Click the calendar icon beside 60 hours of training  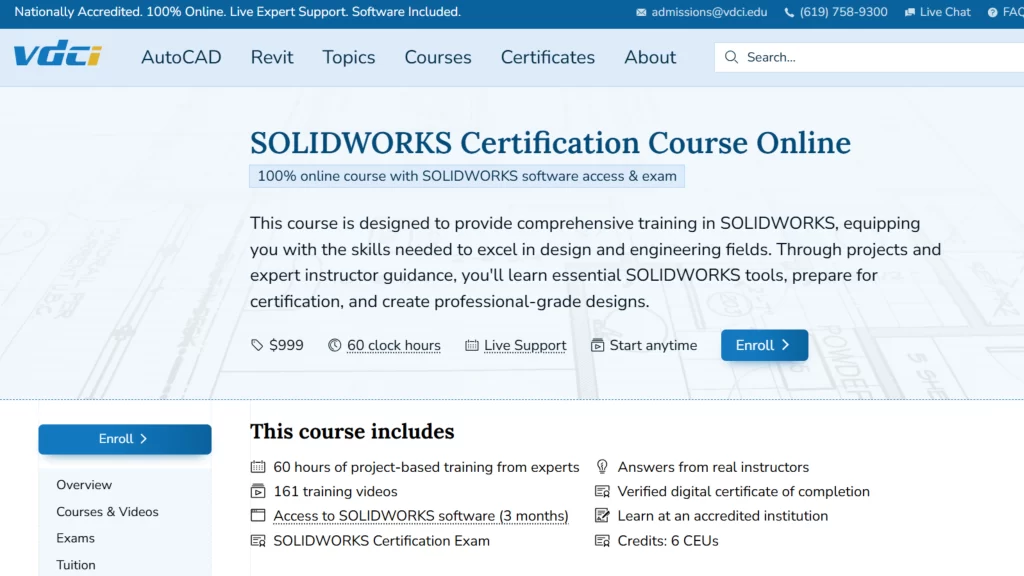pyautogui.click(x=258, y=467)
